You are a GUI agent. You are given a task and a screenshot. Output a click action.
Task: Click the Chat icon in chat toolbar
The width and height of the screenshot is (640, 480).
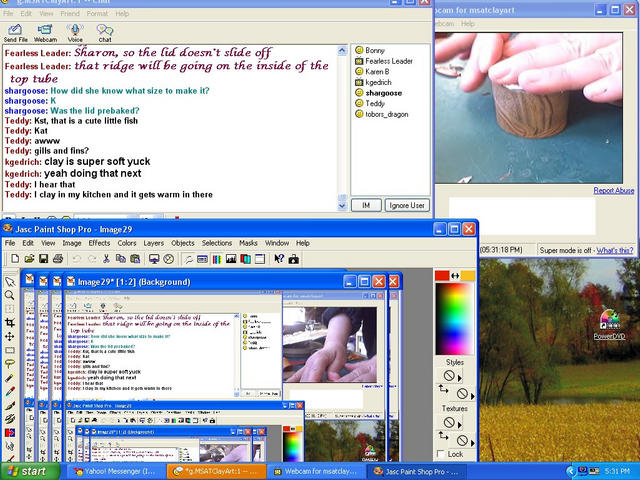coord(105,33)
